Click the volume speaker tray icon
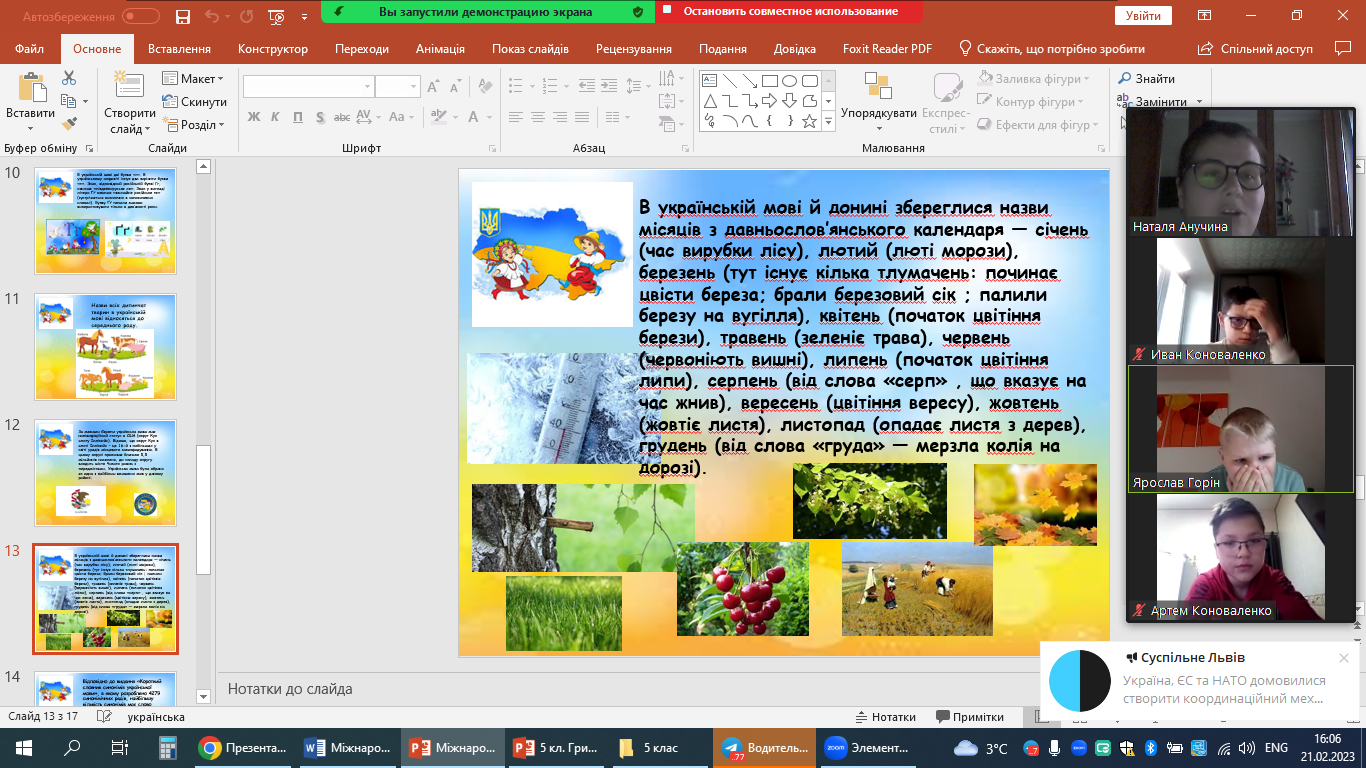 (x=1246, y=748)
